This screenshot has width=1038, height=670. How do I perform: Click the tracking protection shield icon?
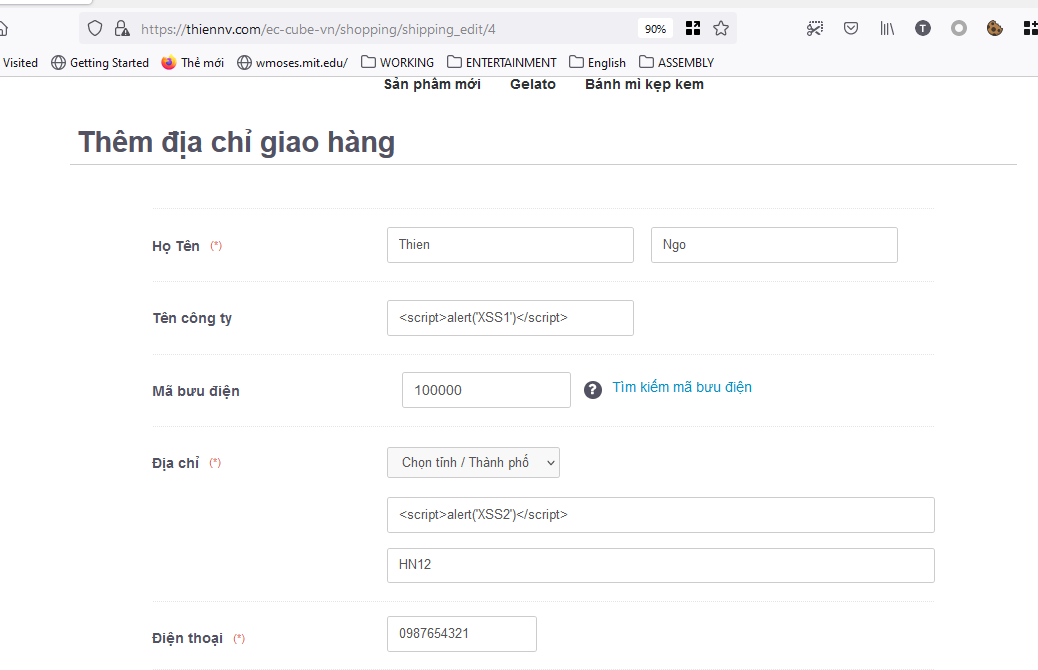pos(95,28)
